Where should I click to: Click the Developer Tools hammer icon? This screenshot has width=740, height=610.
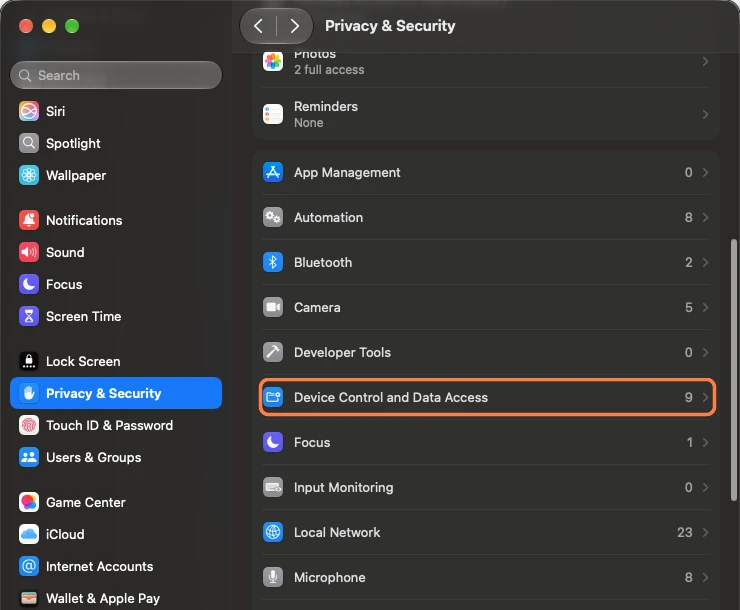pos(273,352)
